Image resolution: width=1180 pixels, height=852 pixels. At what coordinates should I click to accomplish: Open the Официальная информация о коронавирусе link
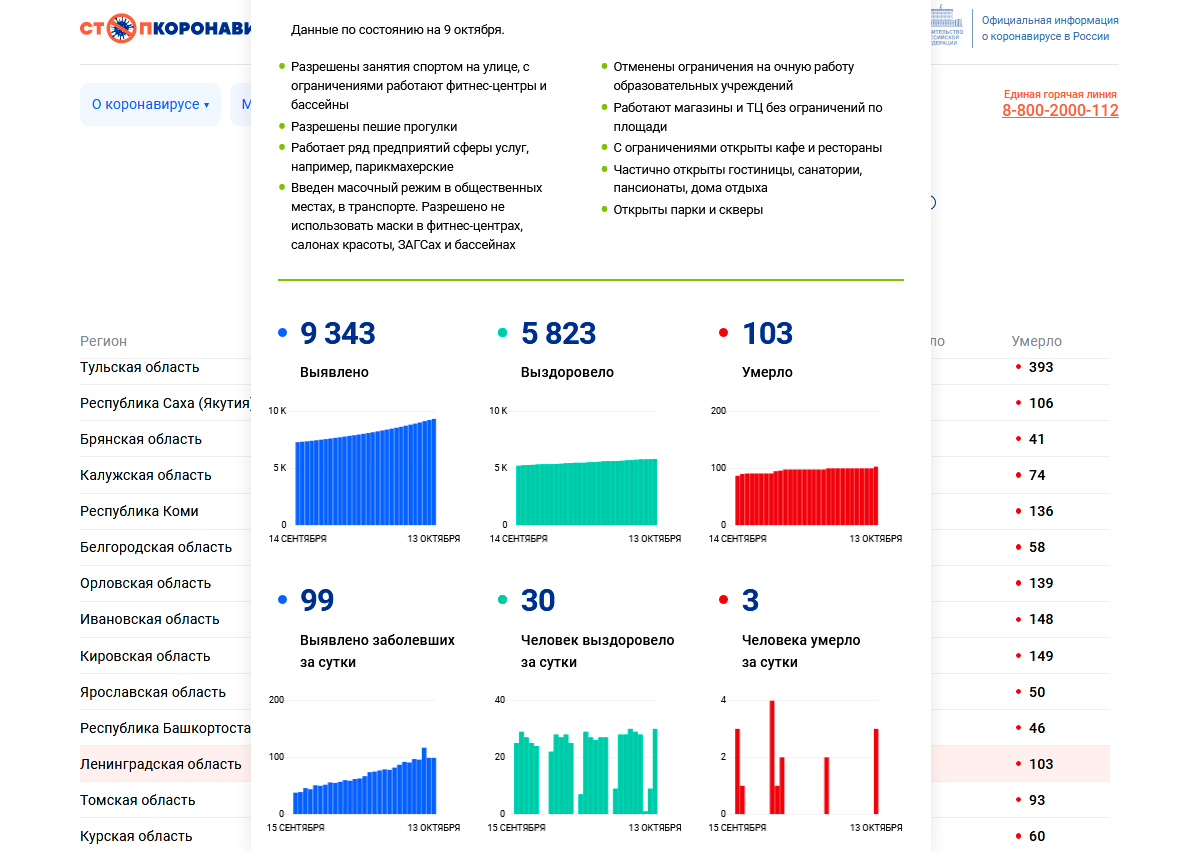pyautogui.click(x=1049, y=28)
